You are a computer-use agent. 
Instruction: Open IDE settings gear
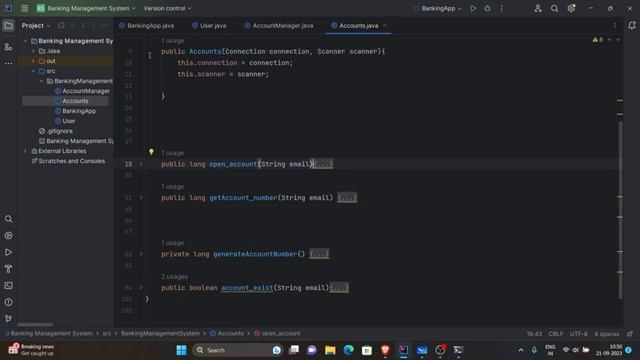click(x=571, y=8)
